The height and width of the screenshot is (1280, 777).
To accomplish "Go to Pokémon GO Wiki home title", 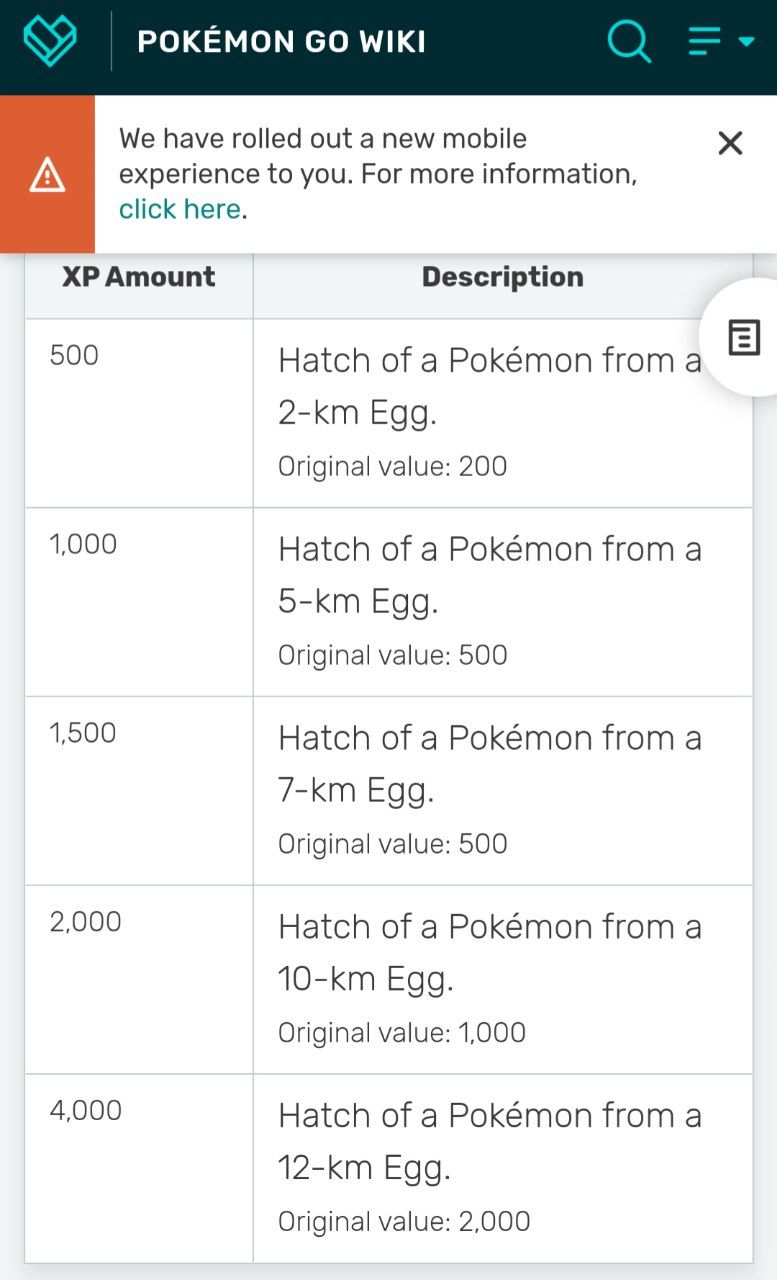I will pyautogui.click(x=281, y=42).
